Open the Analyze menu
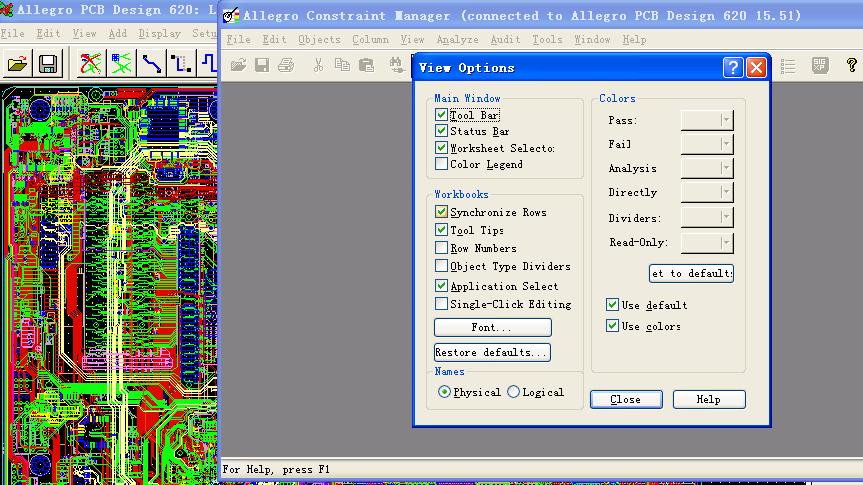The image size is (863, 485). (457, 40)
